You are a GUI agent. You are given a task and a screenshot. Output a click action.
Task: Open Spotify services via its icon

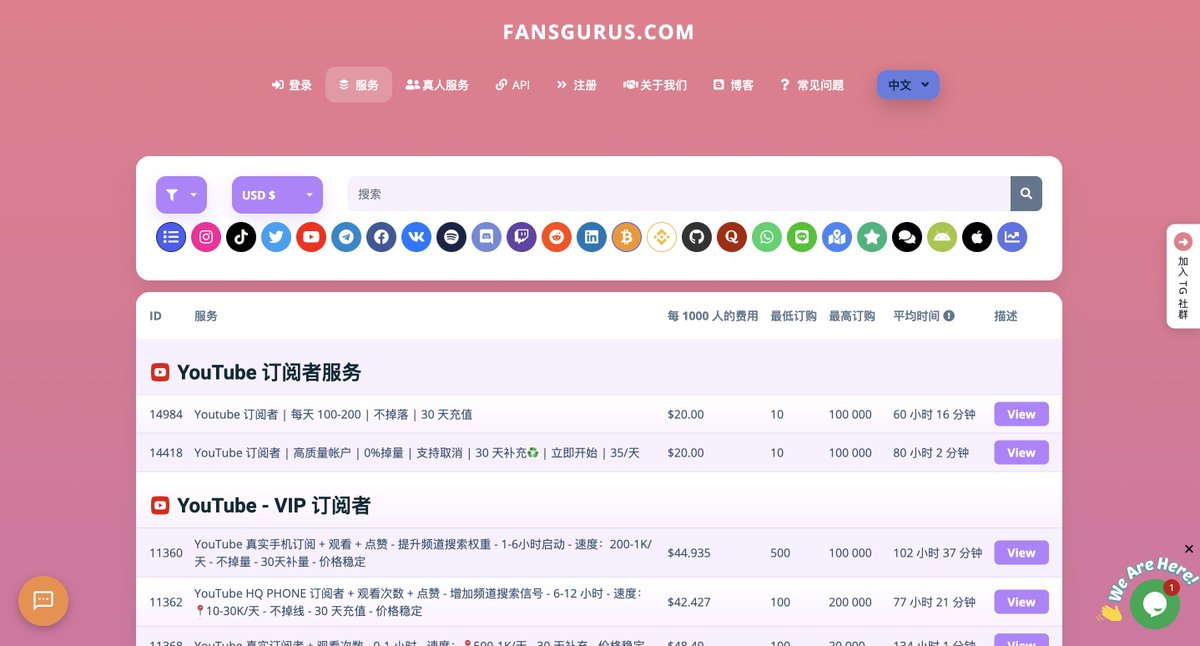451,237
